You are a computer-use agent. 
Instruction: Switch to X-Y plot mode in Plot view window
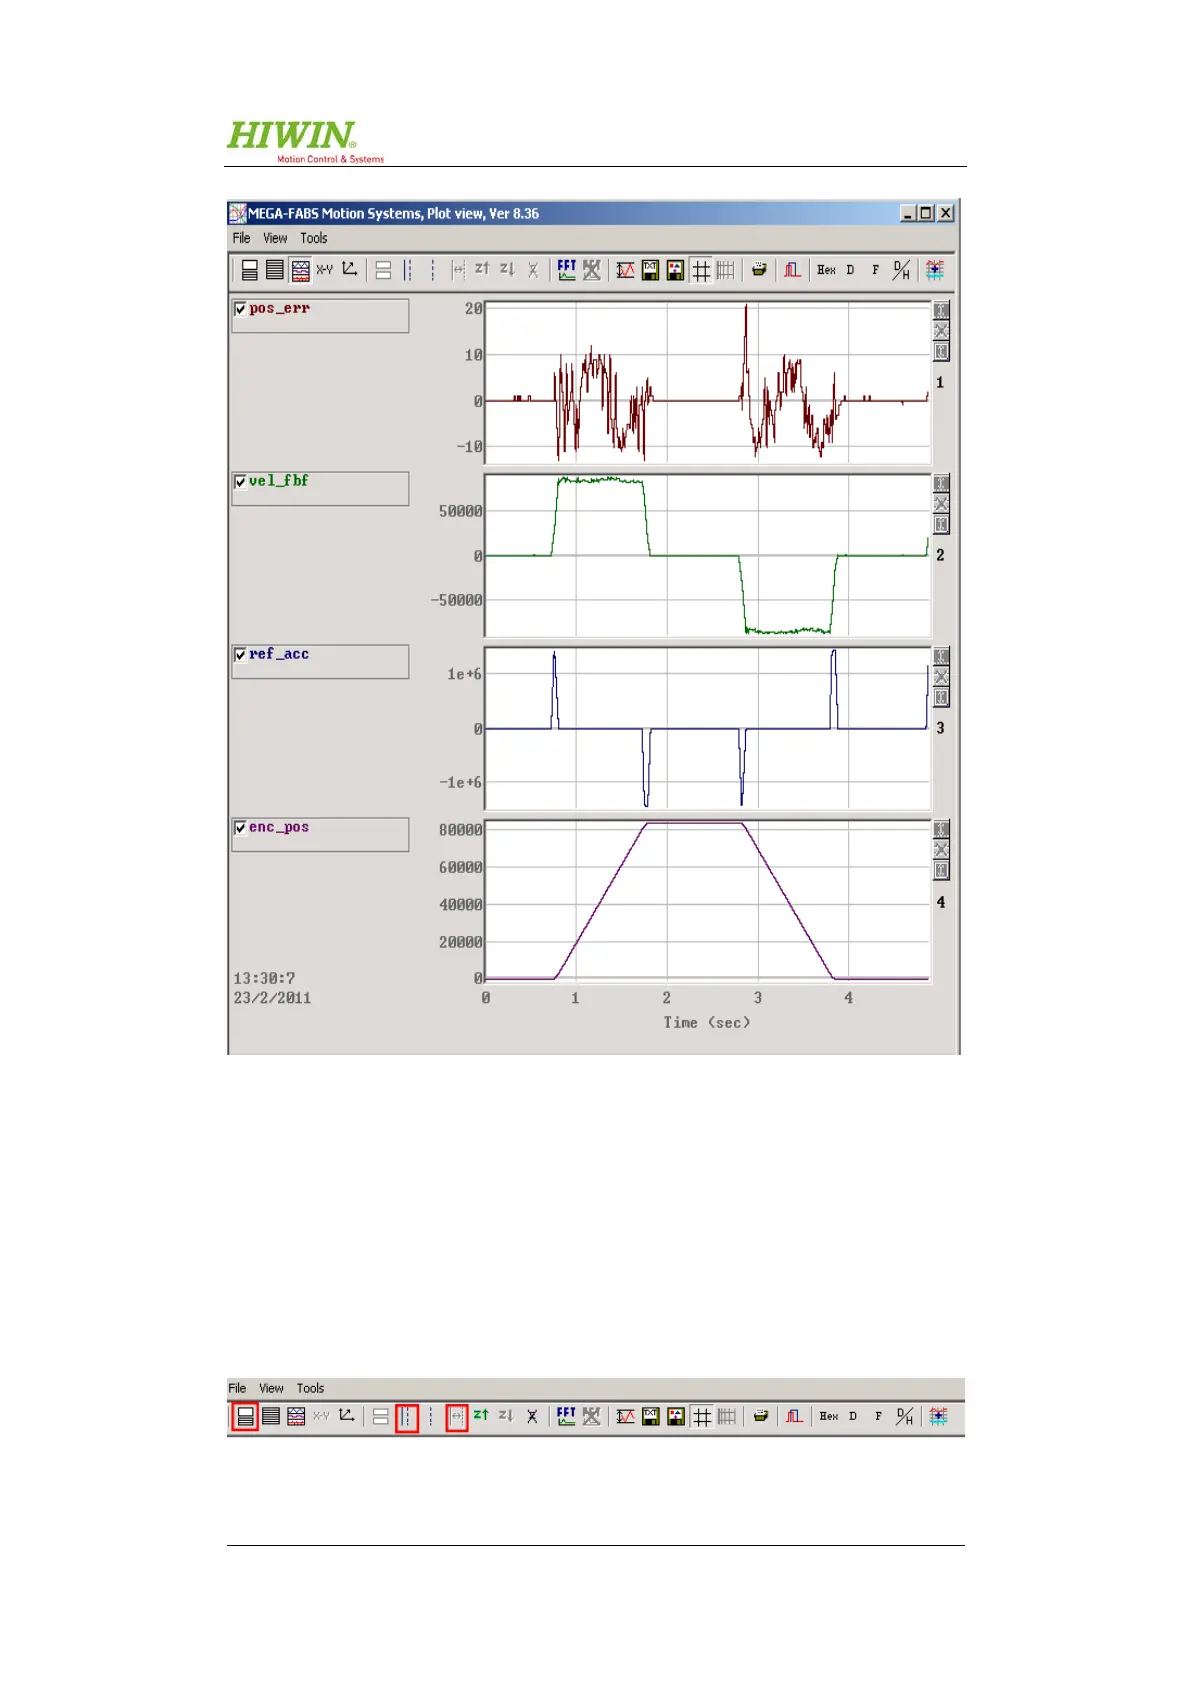point(324,270)
